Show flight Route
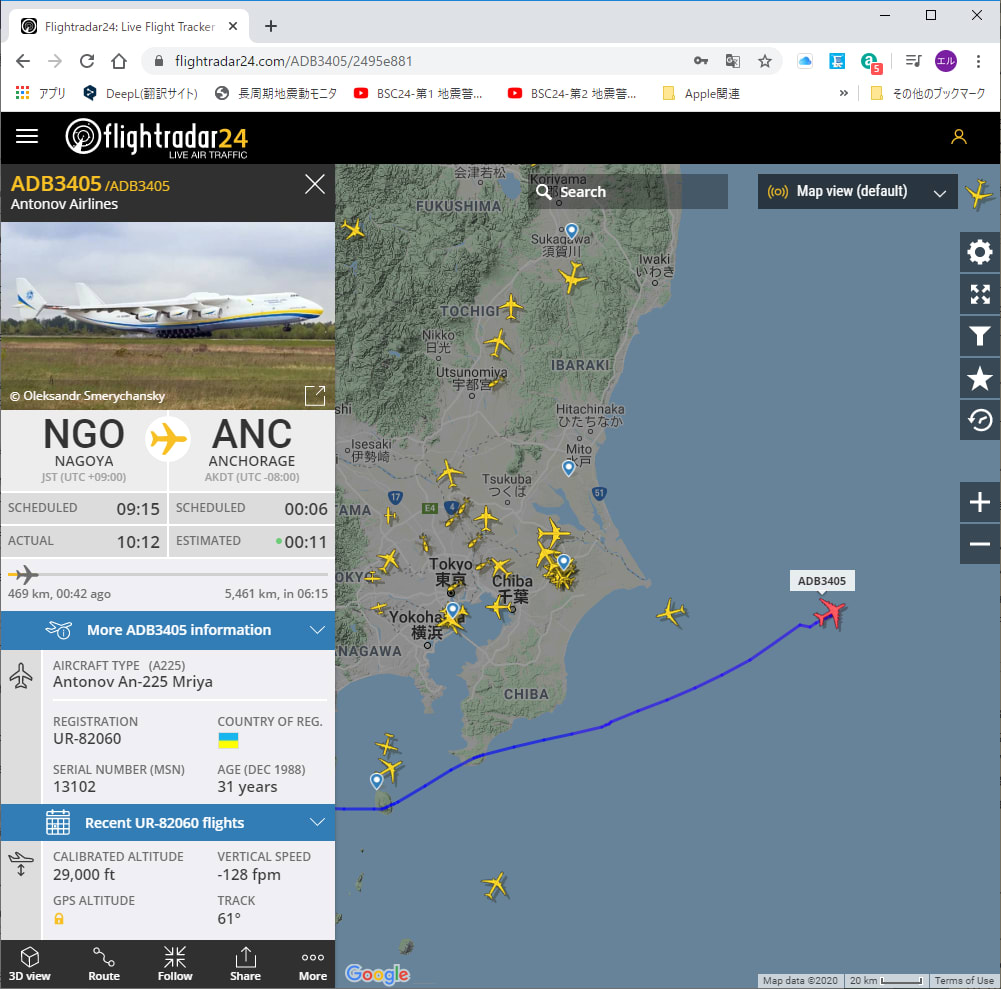The height and width of the screenshot is (989, 1001). [x=103, y=963]
